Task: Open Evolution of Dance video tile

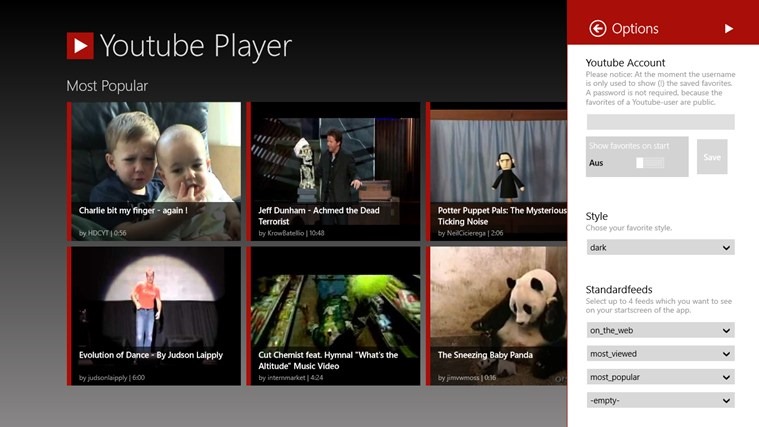Action: [x=154, y=316]
